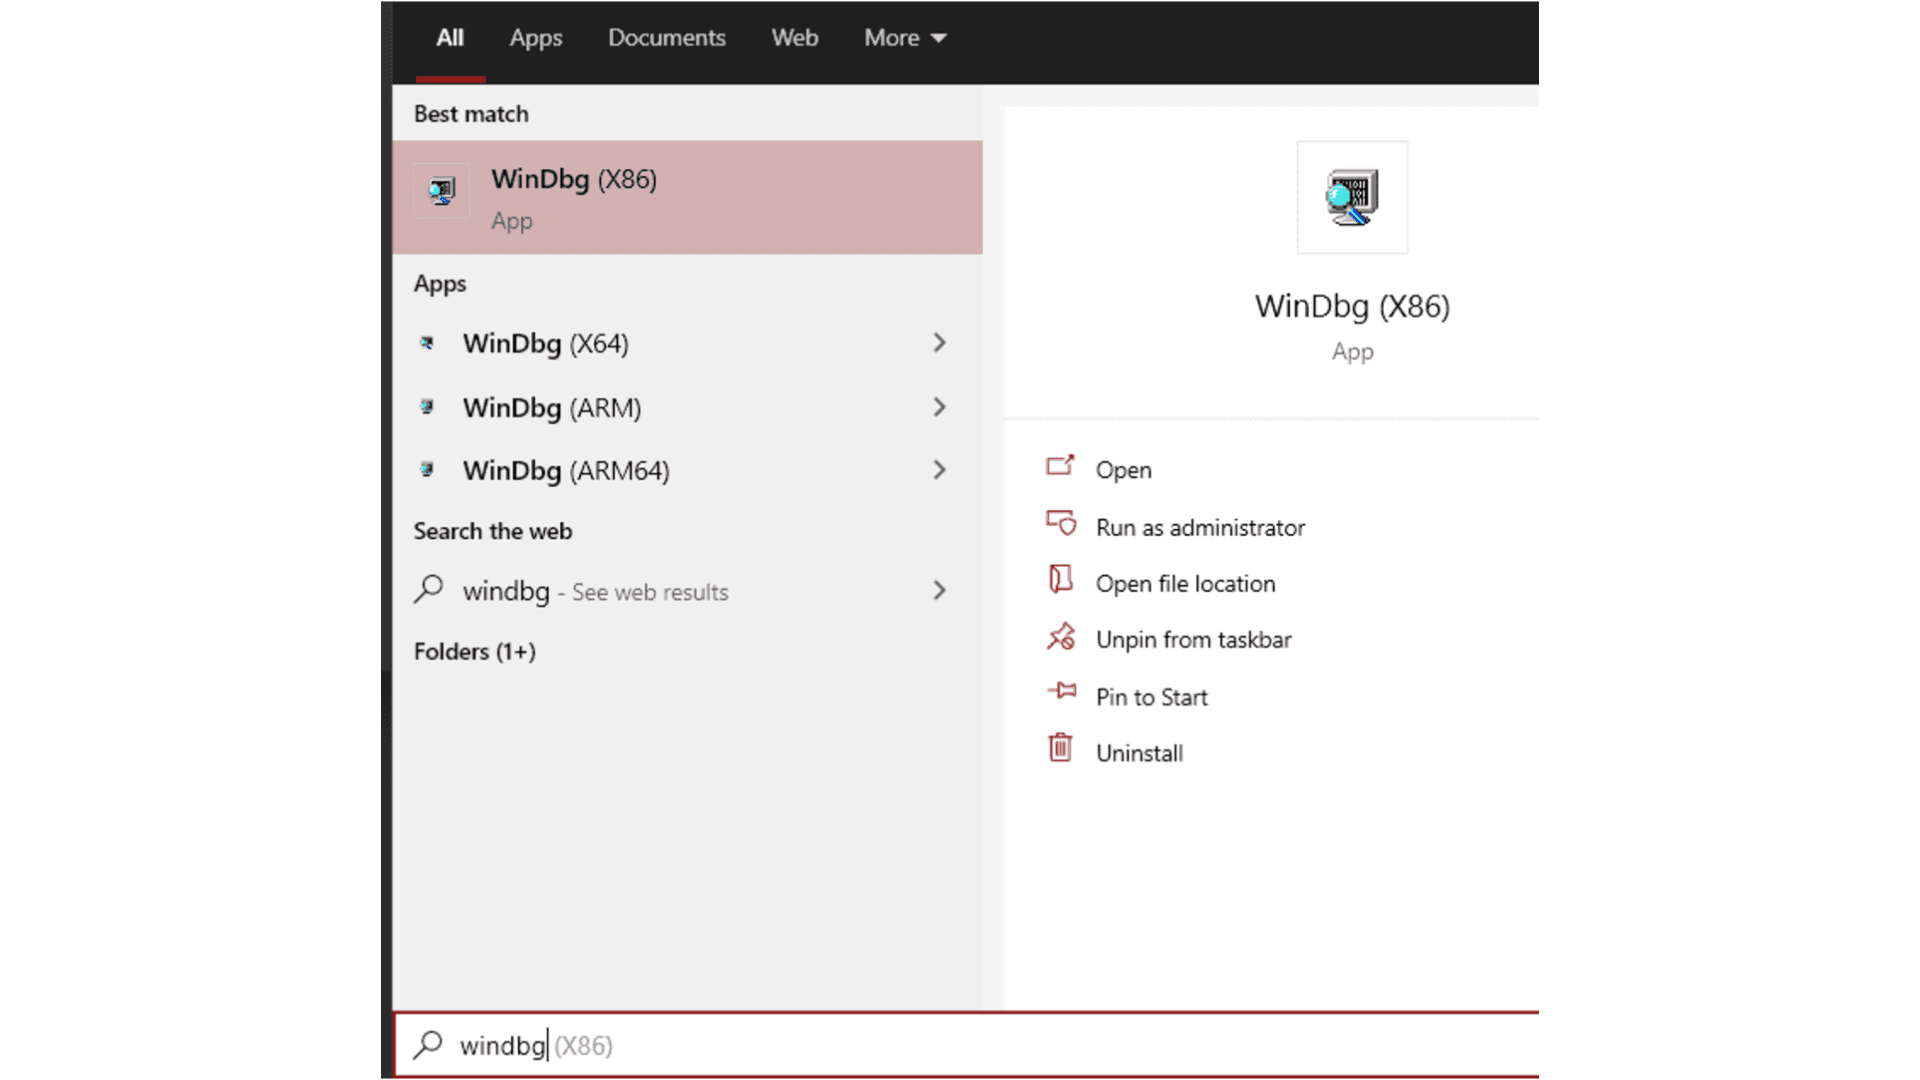Click the Folders (1+) heading
1920x1080 pixels.
coord(475,652)
